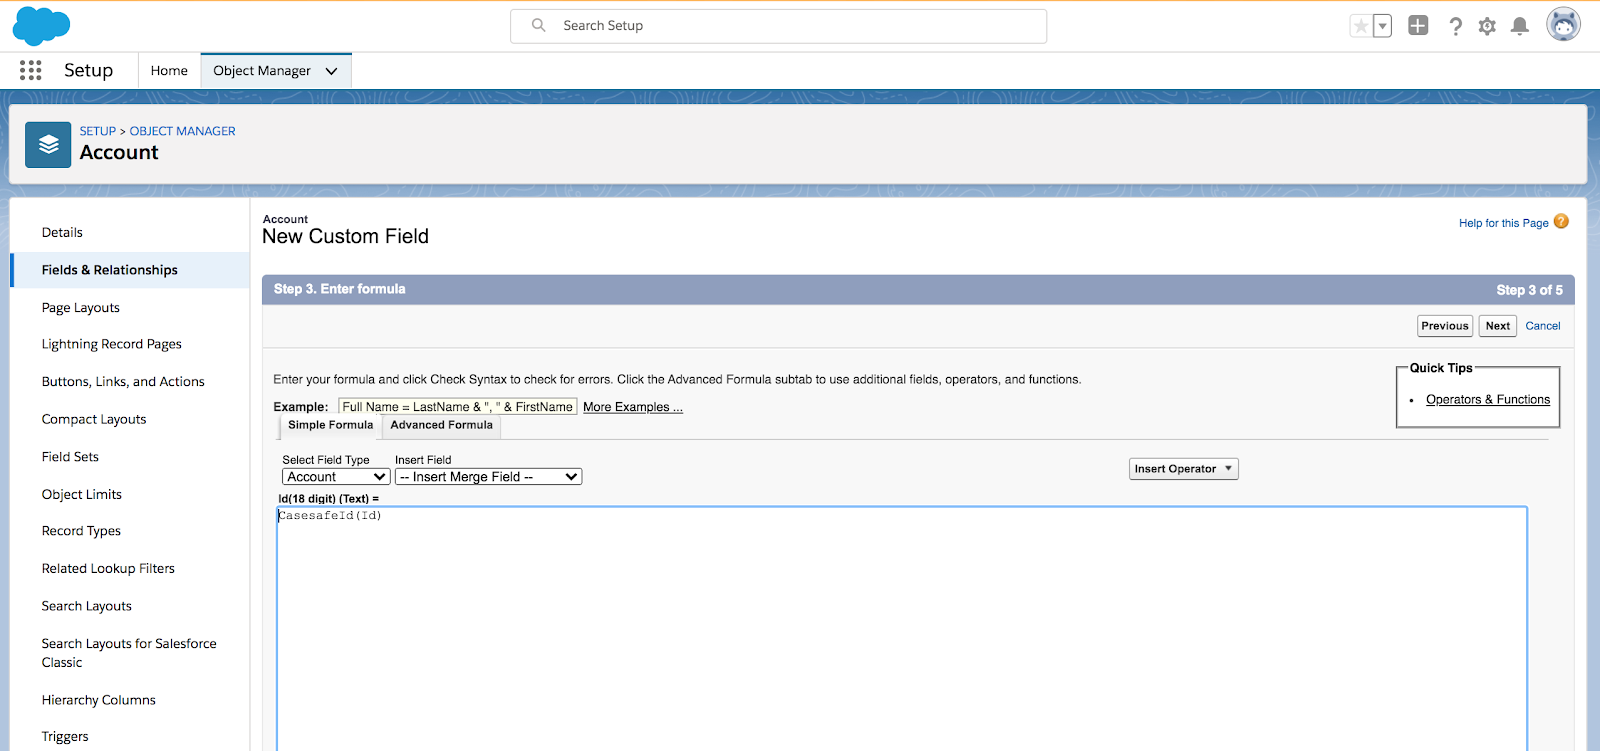1600x751 pixels.
Task: Click the Next button
Action: pos(1498,326)
